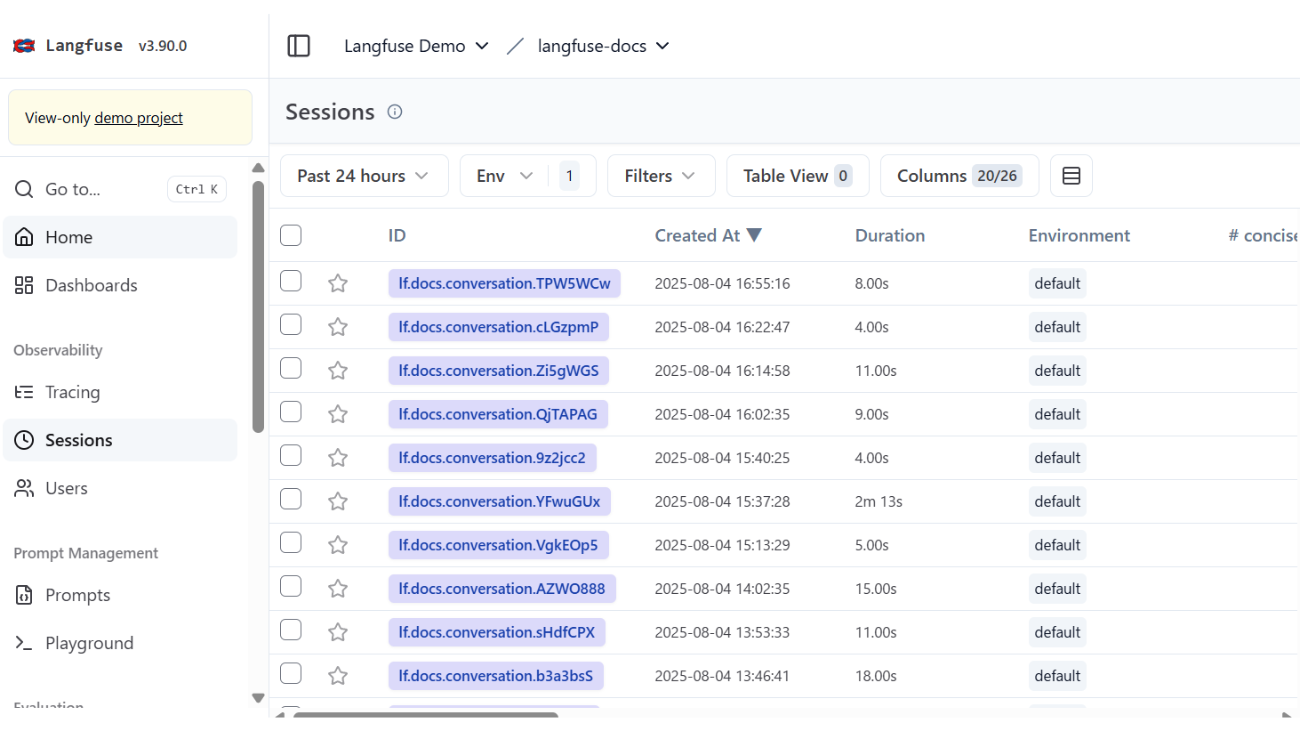This screenshot has width=1300, height=731.
Task: Check the box for session YFwuGUx
Action: point(291,499)
